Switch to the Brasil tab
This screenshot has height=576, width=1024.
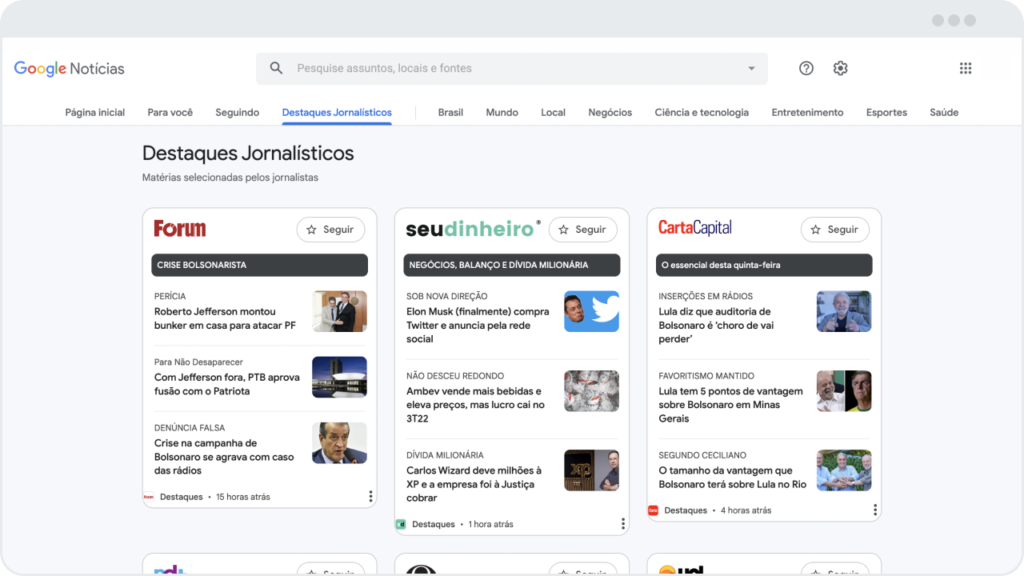click(x=451, y=112)
